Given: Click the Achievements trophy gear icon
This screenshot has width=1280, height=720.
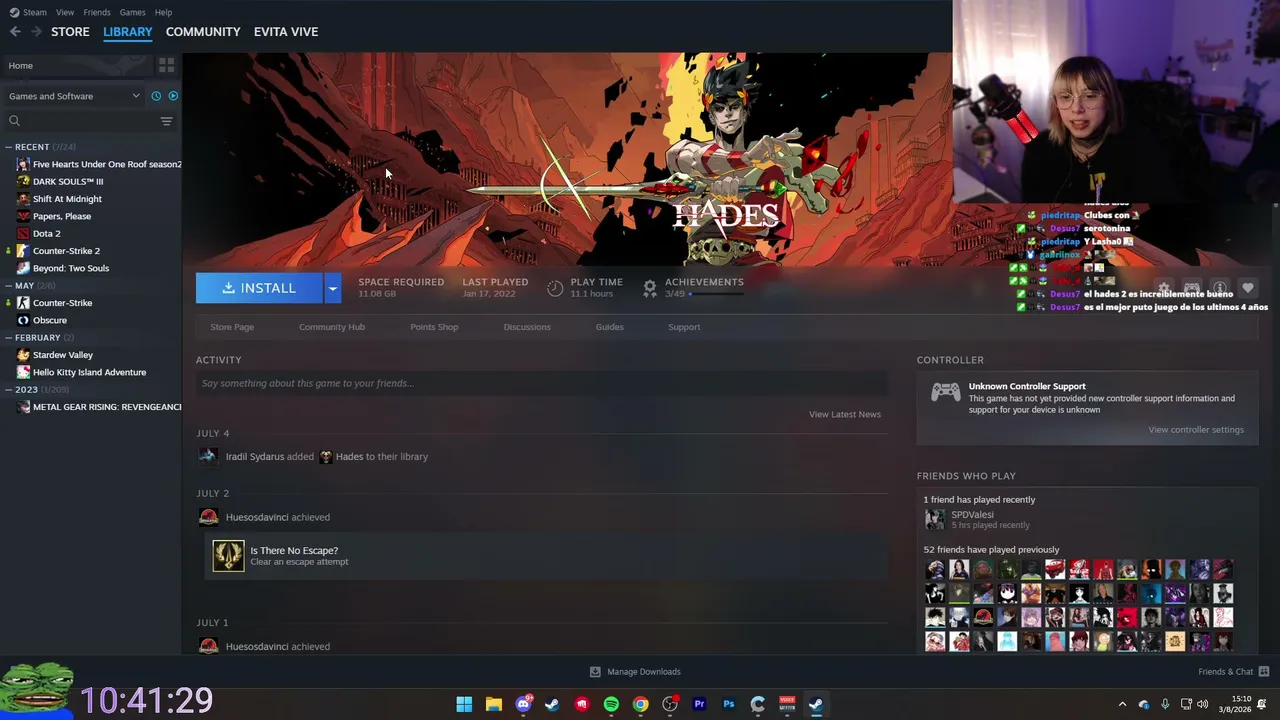Looking at the screenshot, I should point(650,288).
